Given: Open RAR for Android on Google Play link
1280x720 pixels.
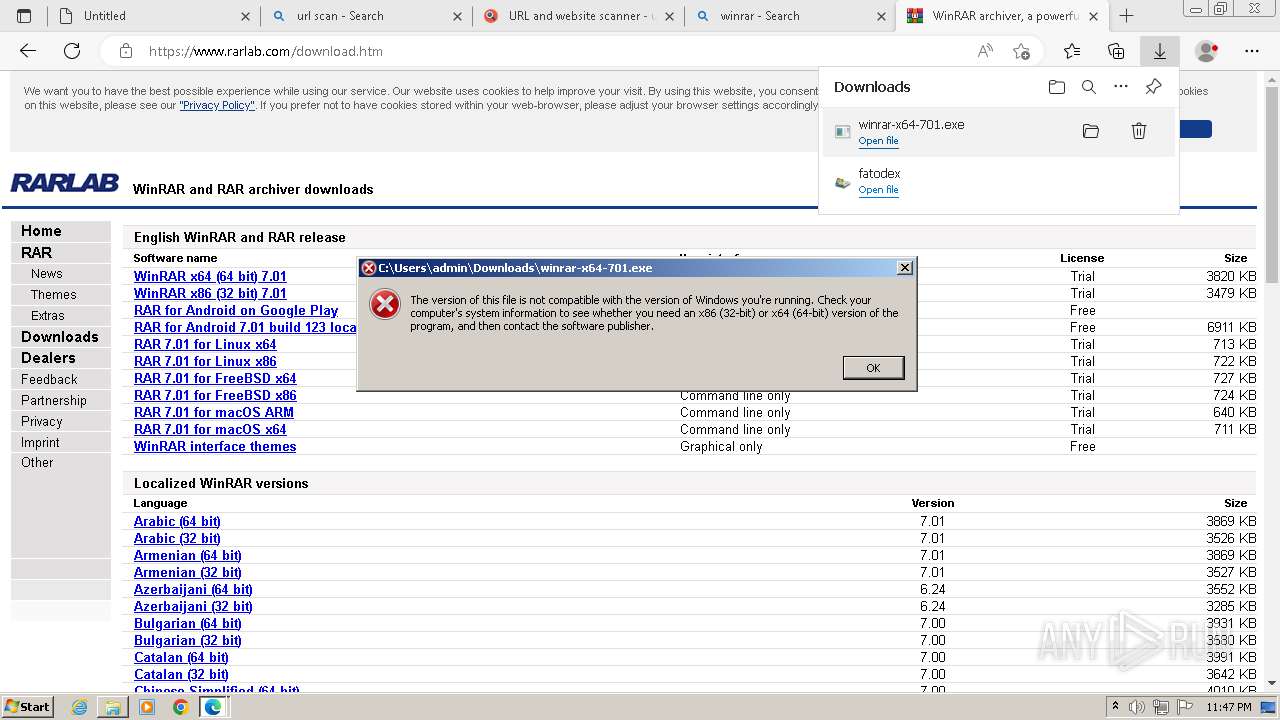Looking at the screenshot, I should coord(236,311).
